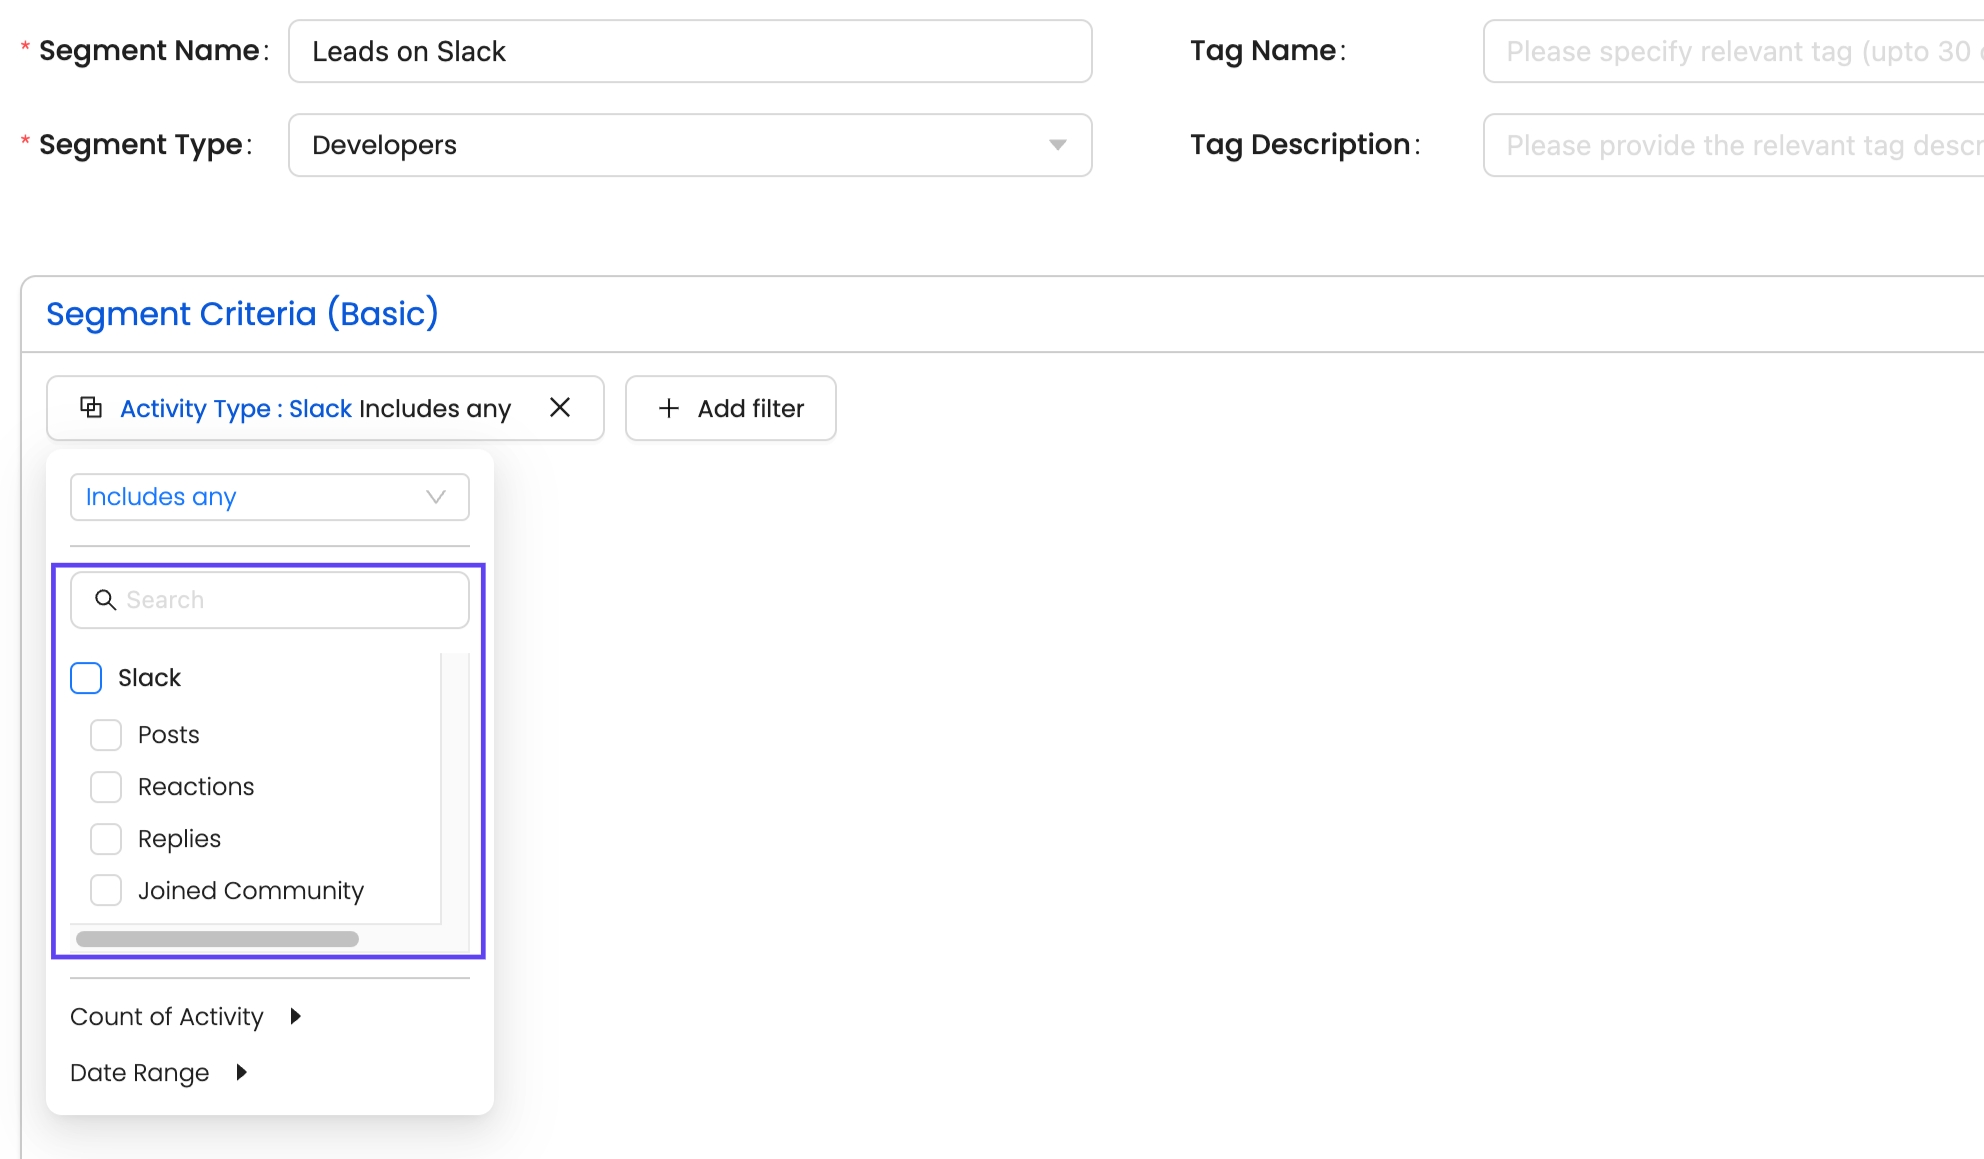Enable the Posts checkbox
Screen dimensions: 1984x1159
coord(106,735)
